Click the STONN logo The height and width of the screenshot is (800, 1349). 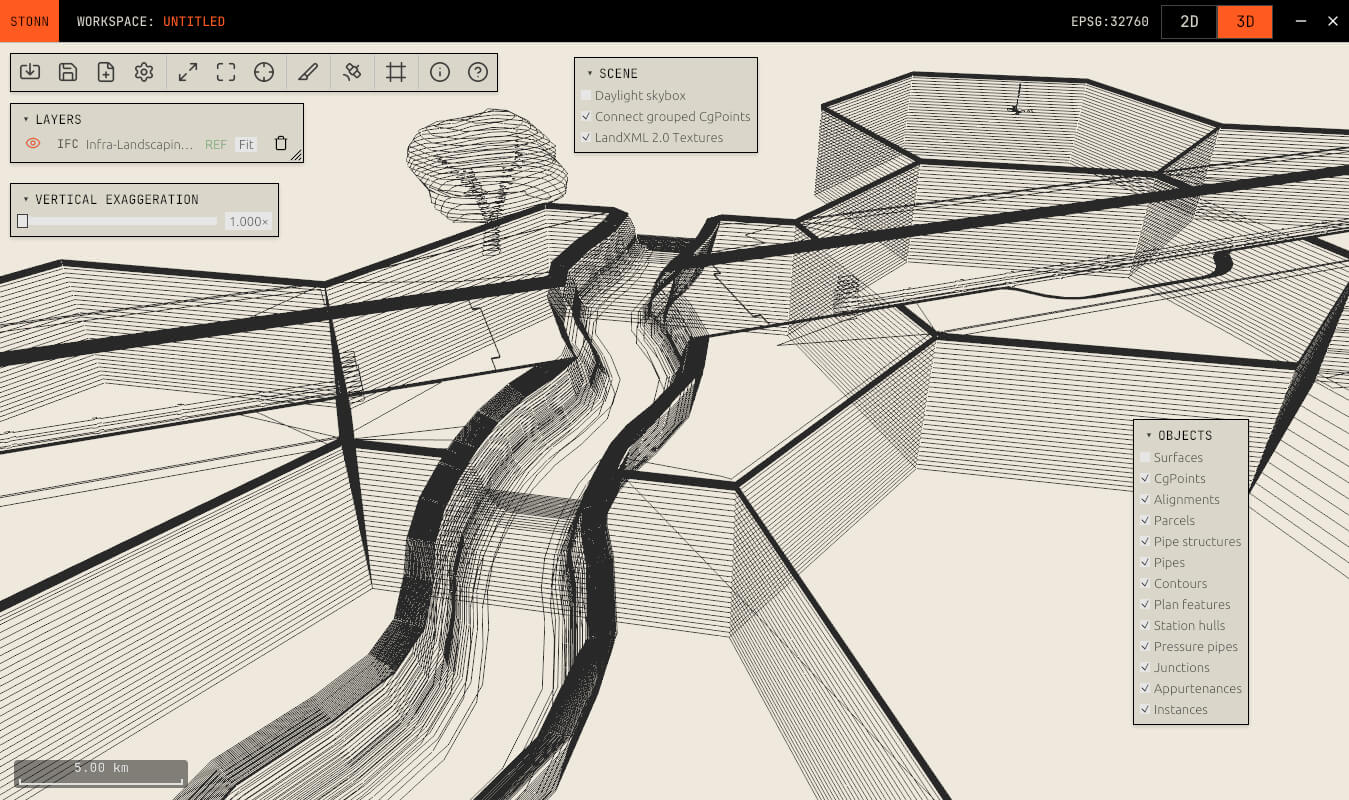click(30, 21)
